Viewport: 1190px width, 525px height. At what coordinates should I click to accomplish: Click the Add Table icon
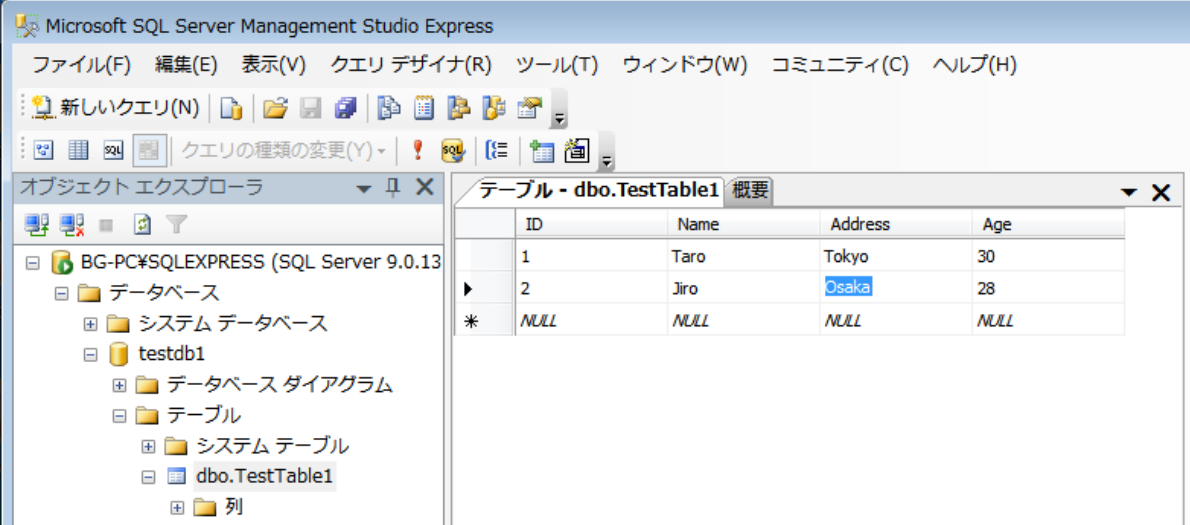(542, 150)
